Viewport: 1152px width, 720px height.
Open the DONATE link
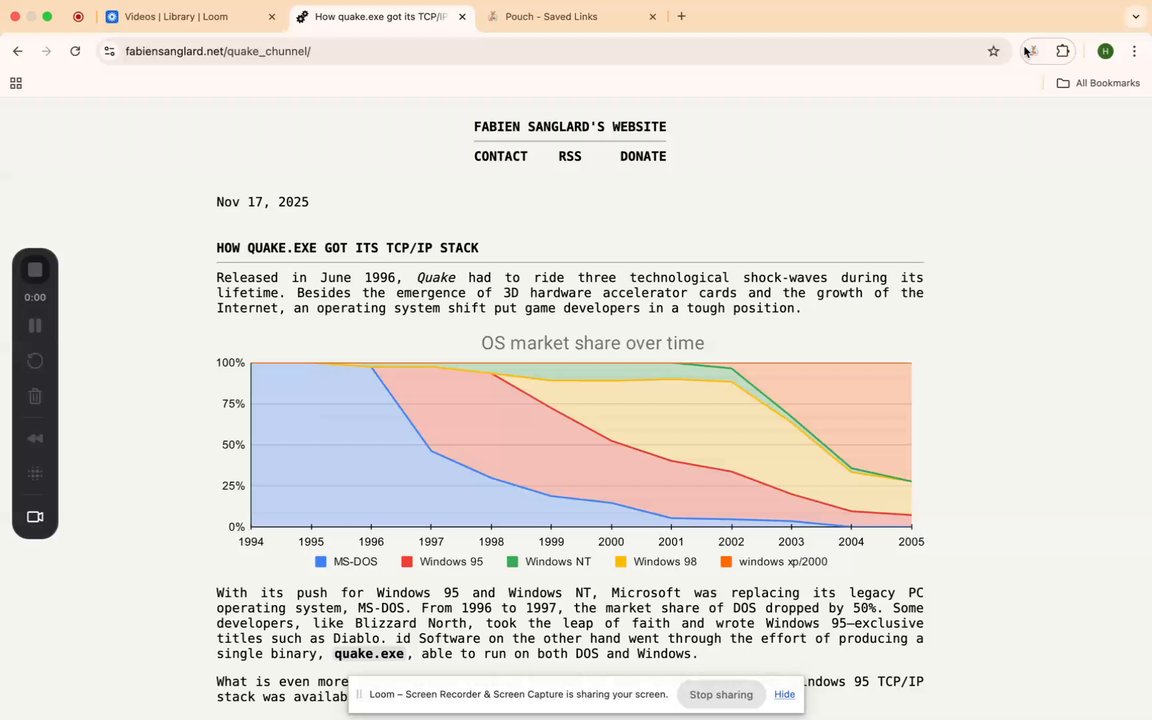(x=643, y=156)
